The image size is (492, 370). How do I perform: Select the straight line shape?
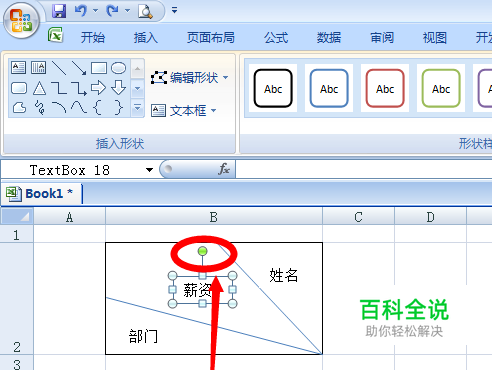tap(59, 68)
